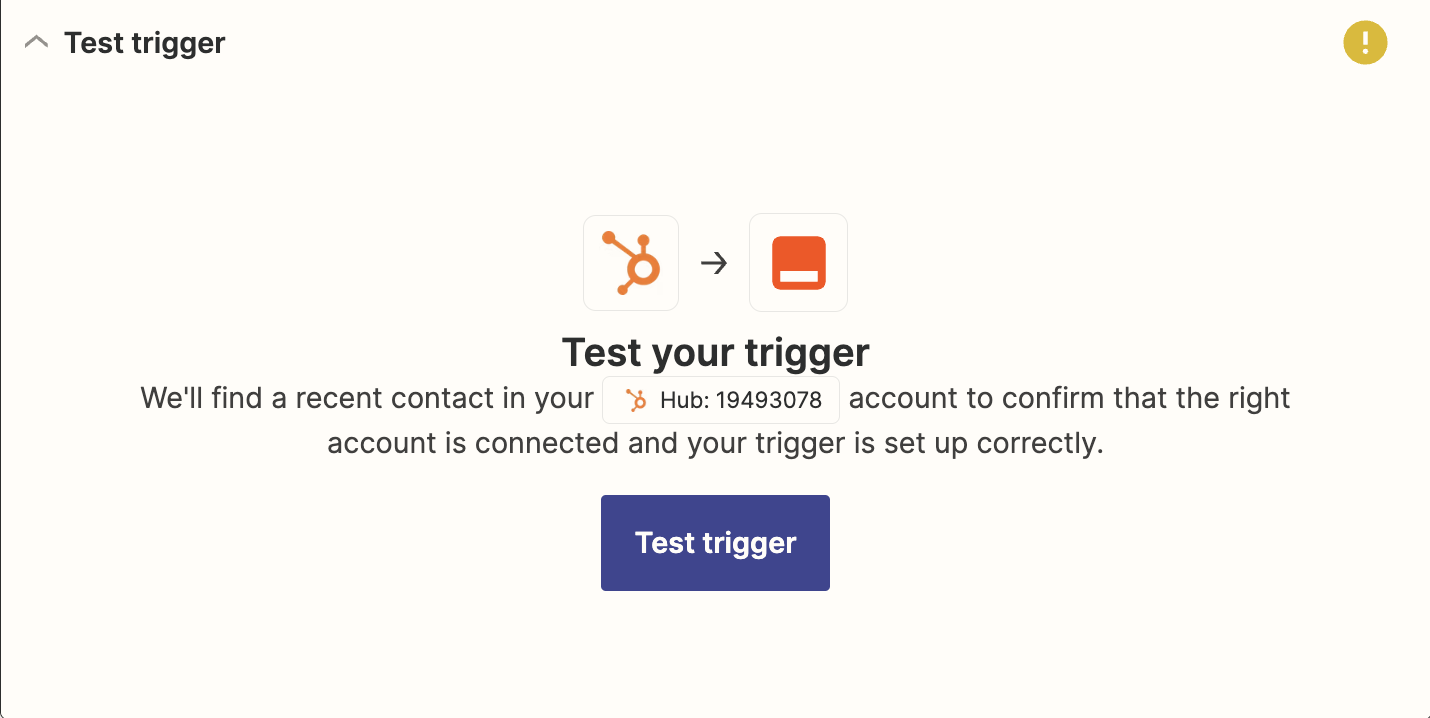Screen dimensions: 1430x718
Task: Click the hub ID number 19493078
Action: coord(769,400)
